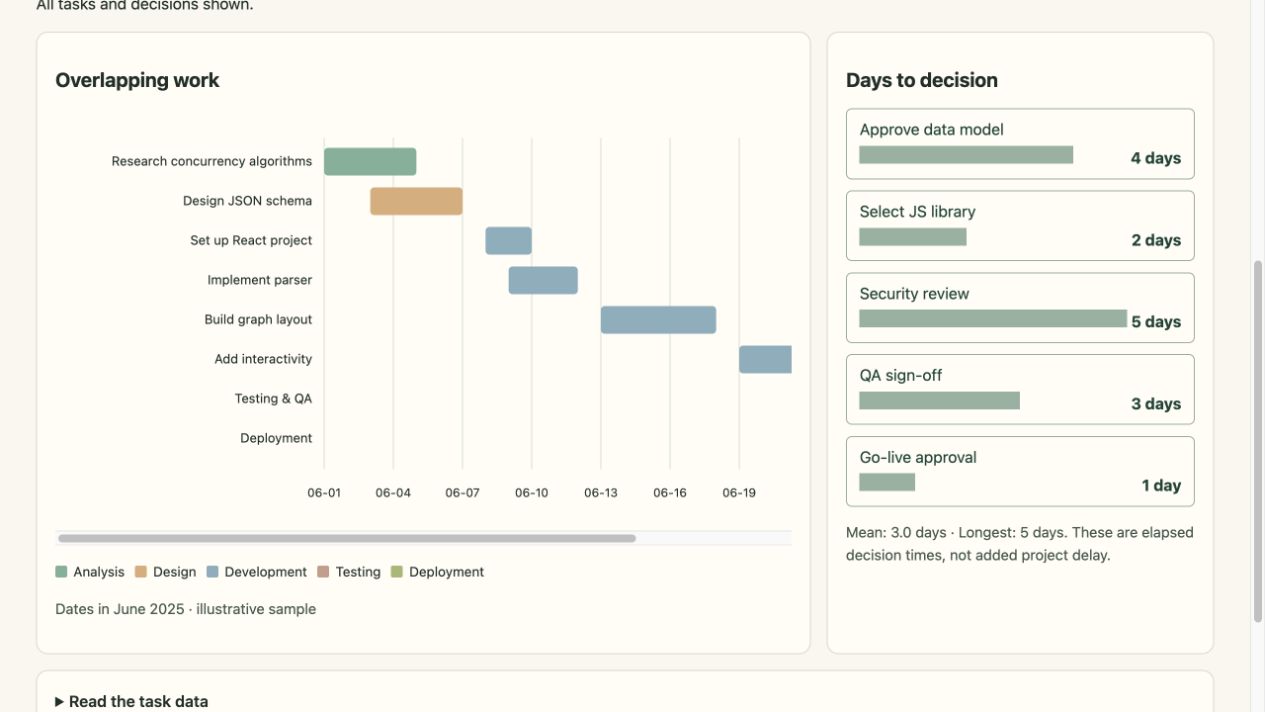Click the page vertical scrollbar thumb

coord(1258,441)
